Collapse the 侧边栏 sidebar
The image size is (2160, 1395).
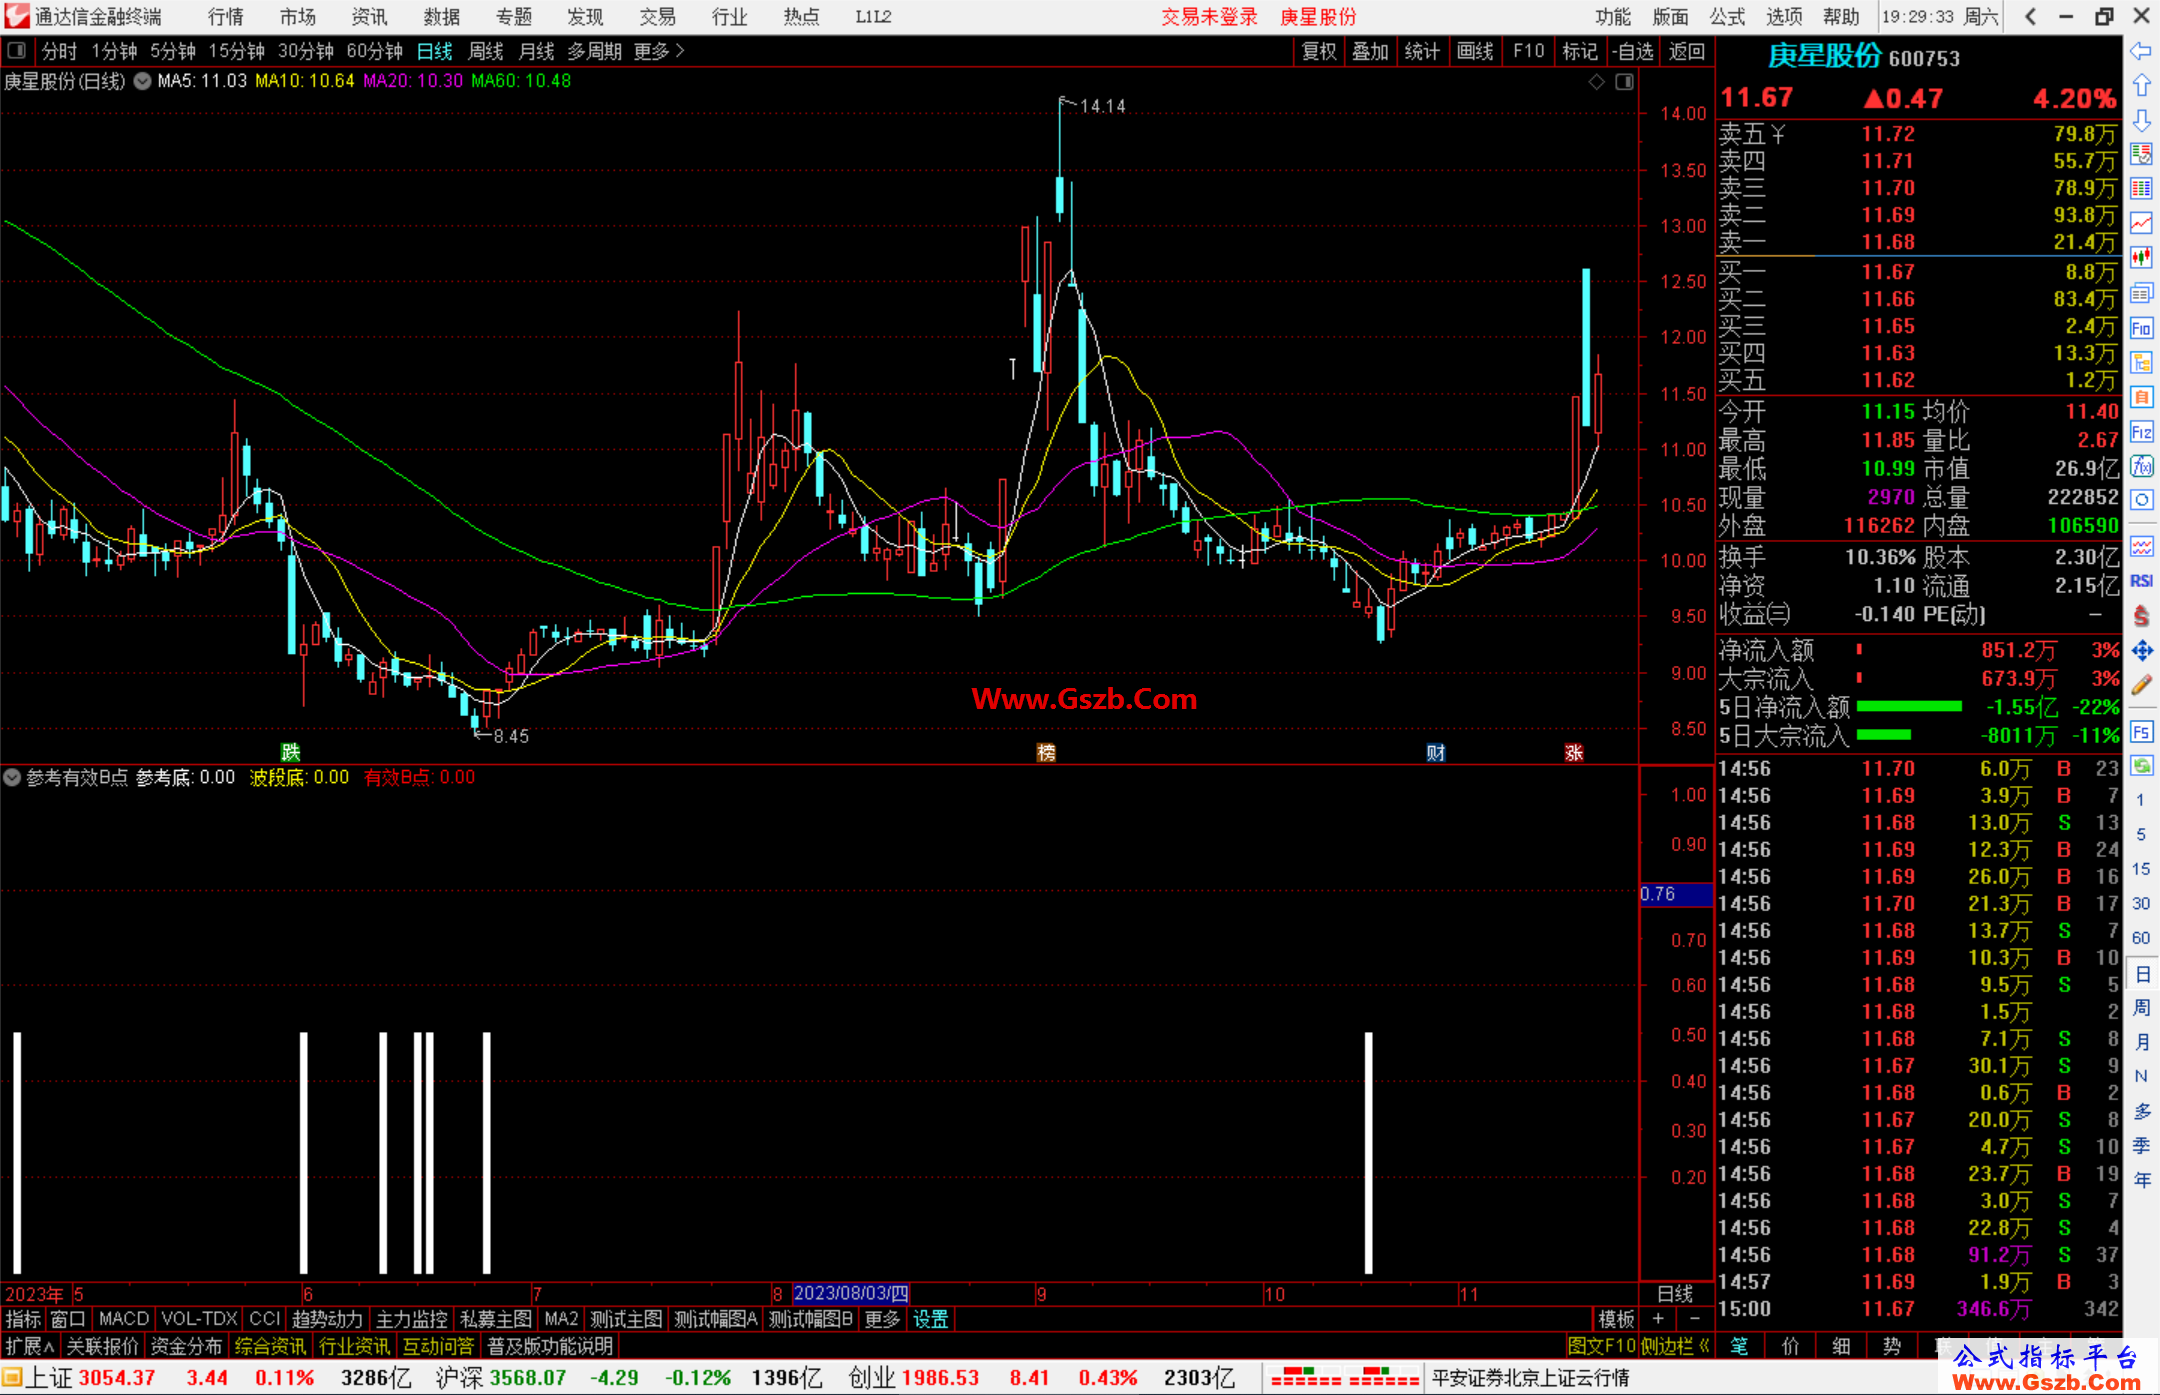[1675, 1346]
